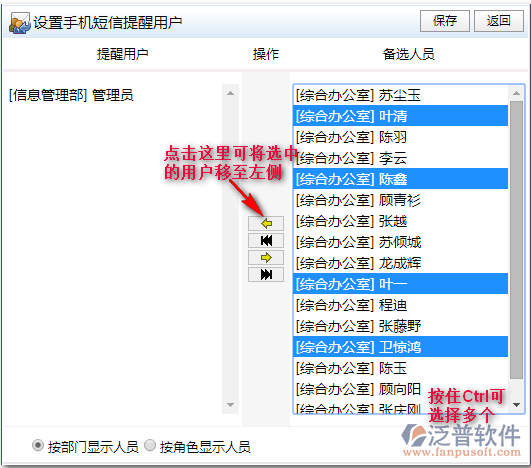Click the move-all-left double arrow button

[266, 240]
